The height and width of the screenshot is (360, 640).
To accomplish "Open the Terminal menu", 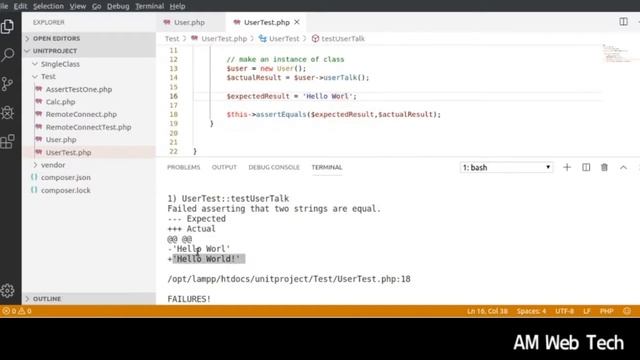I will pos(149,6).
